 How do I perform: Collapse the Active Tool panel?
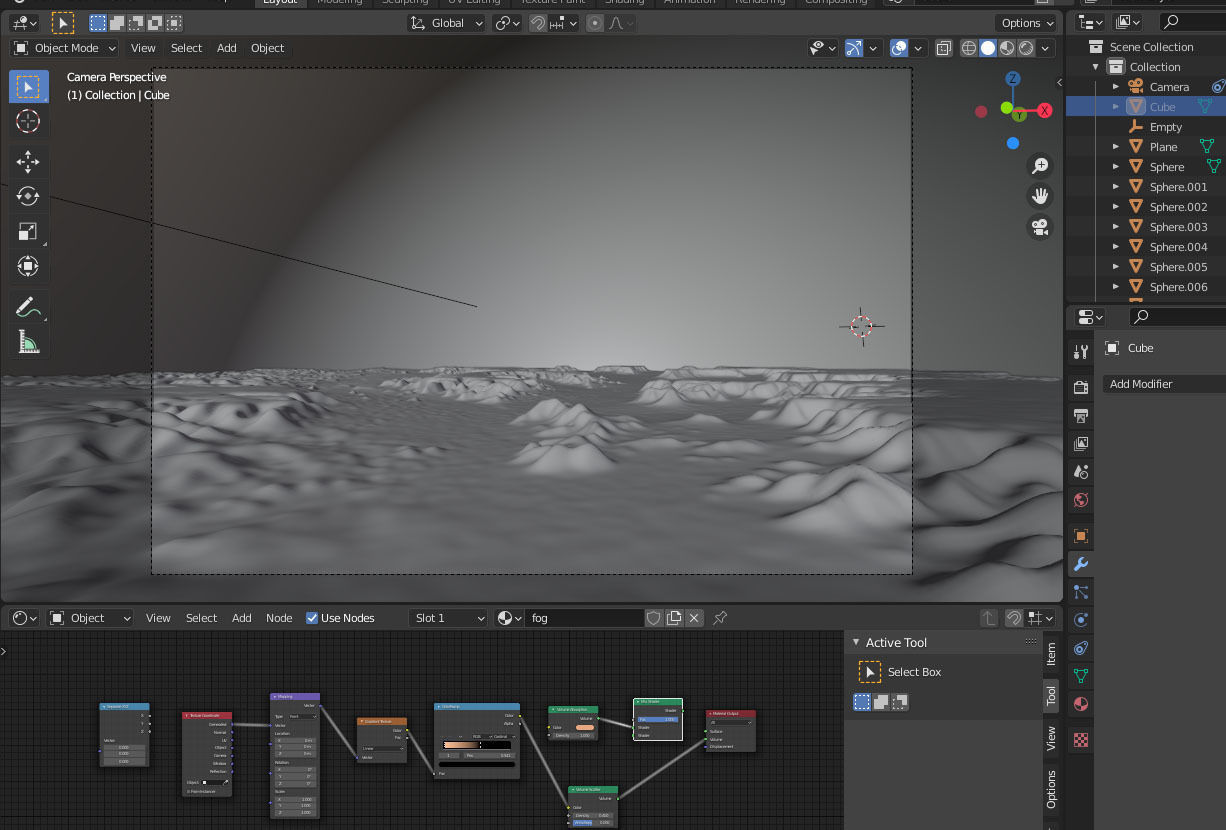[x=856, y=643]
